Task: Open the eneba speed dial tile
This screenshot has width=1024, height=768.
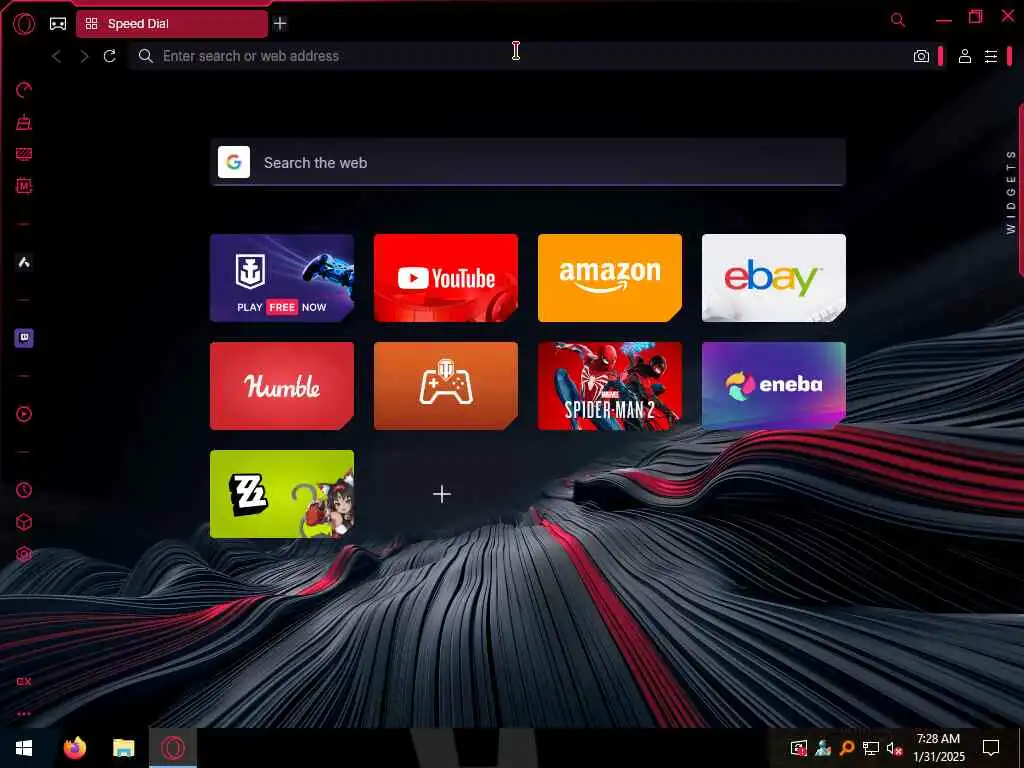Action: (773, 385)
